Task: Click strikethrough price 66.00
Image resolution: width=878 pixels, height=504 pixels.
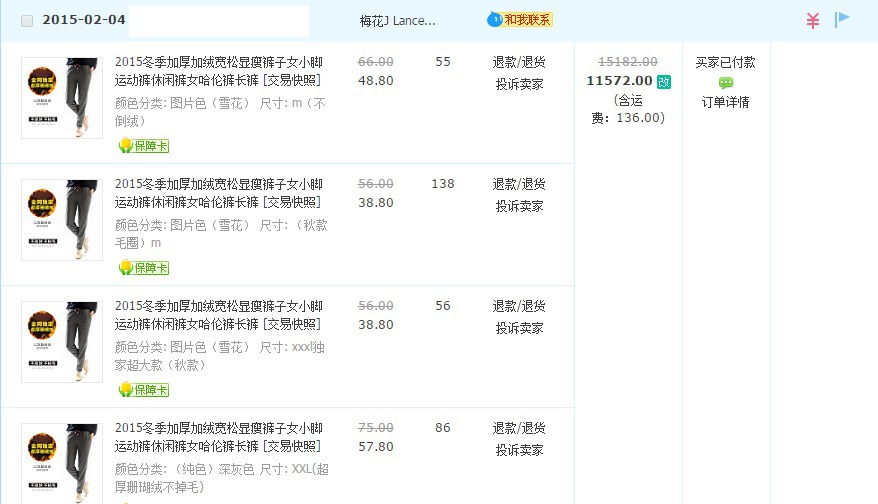Action: (x=376, y=62)
